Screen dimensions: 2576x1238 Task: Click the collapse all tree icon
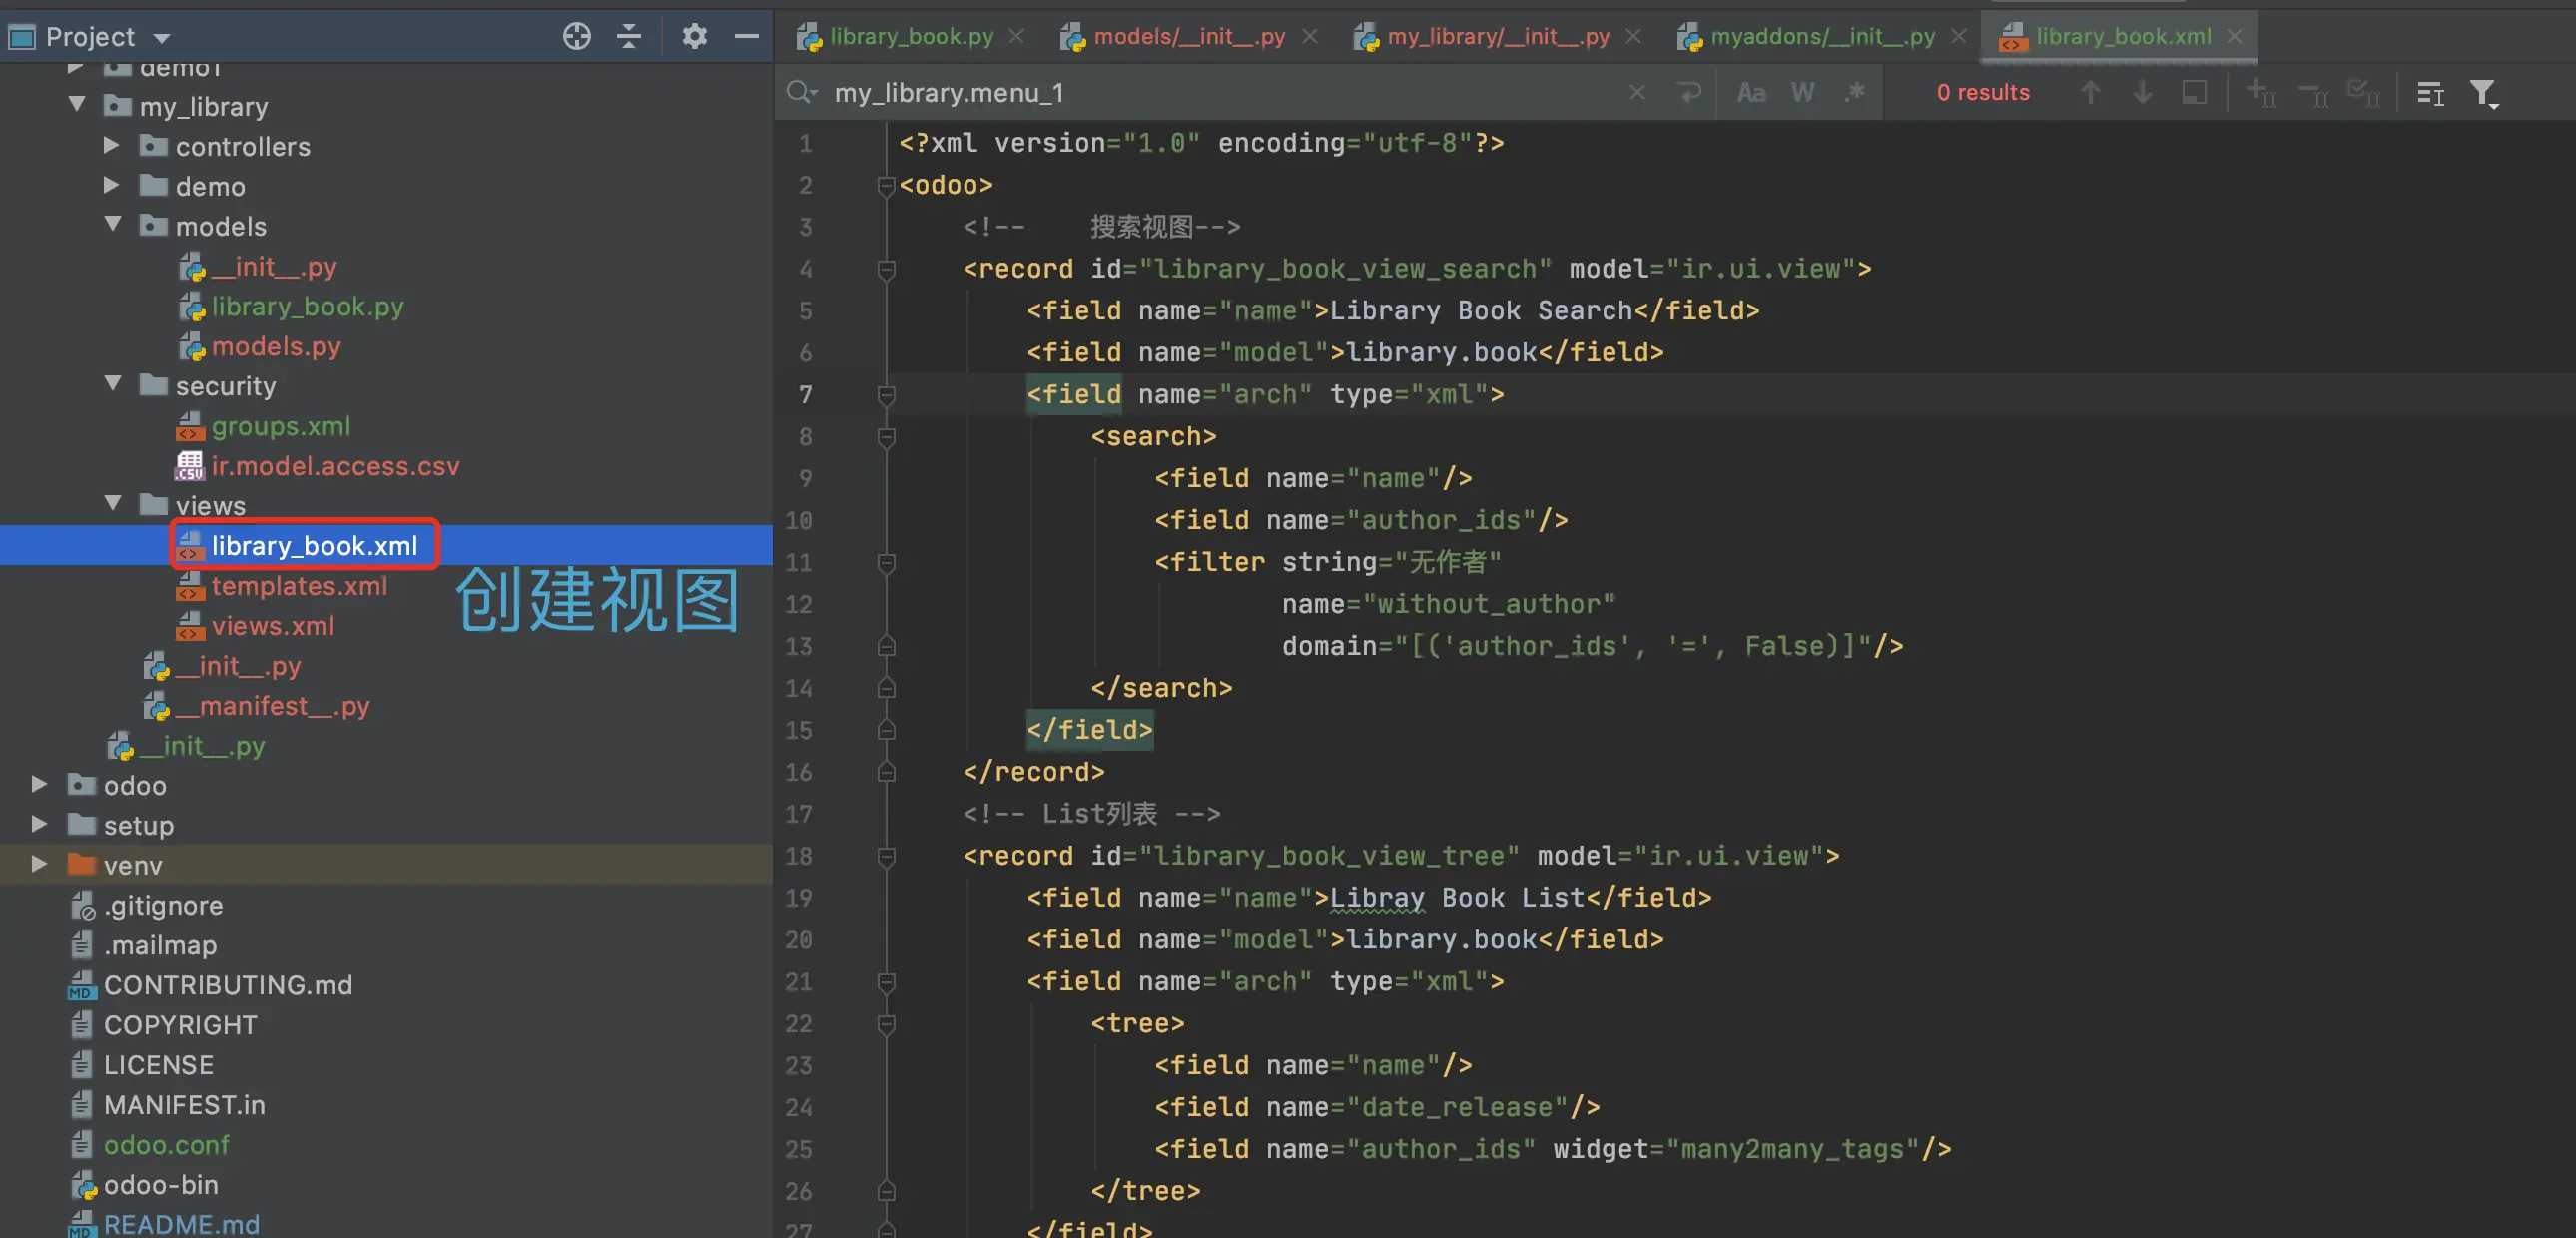(x=628, y=37)
